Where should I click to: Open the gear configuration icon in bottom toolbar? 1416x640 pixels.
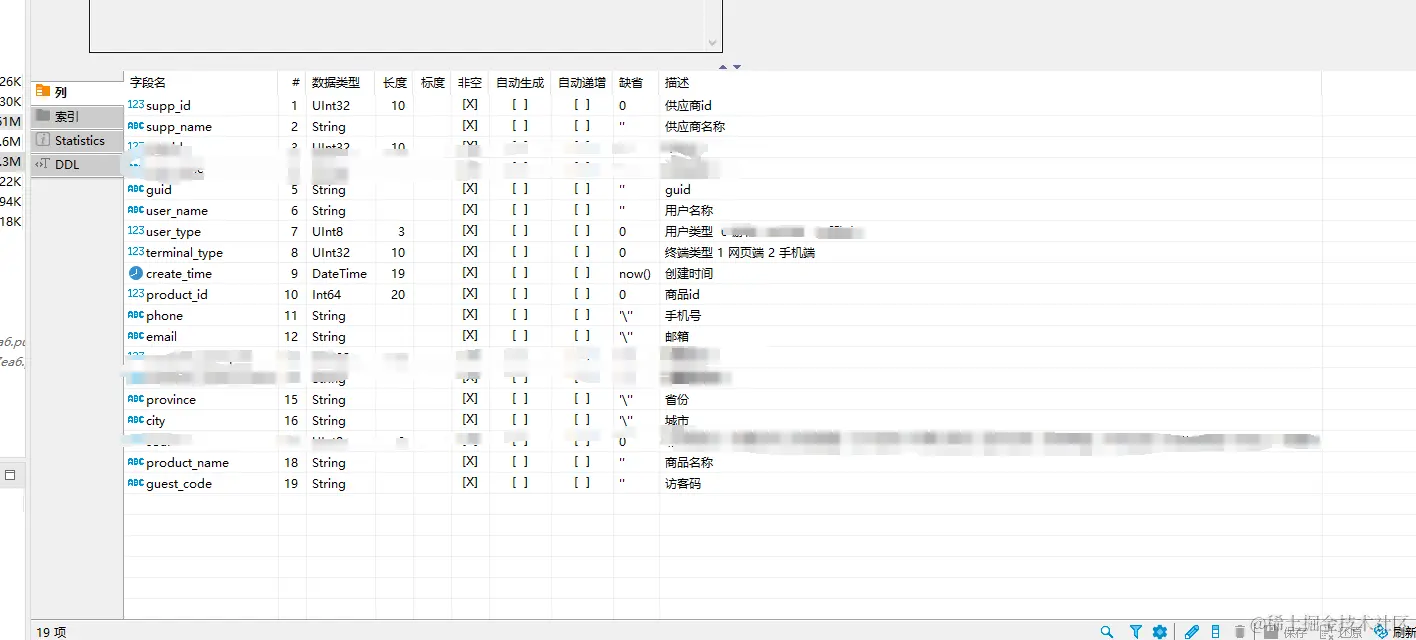pyautogui.click(x=1160, y=632)
